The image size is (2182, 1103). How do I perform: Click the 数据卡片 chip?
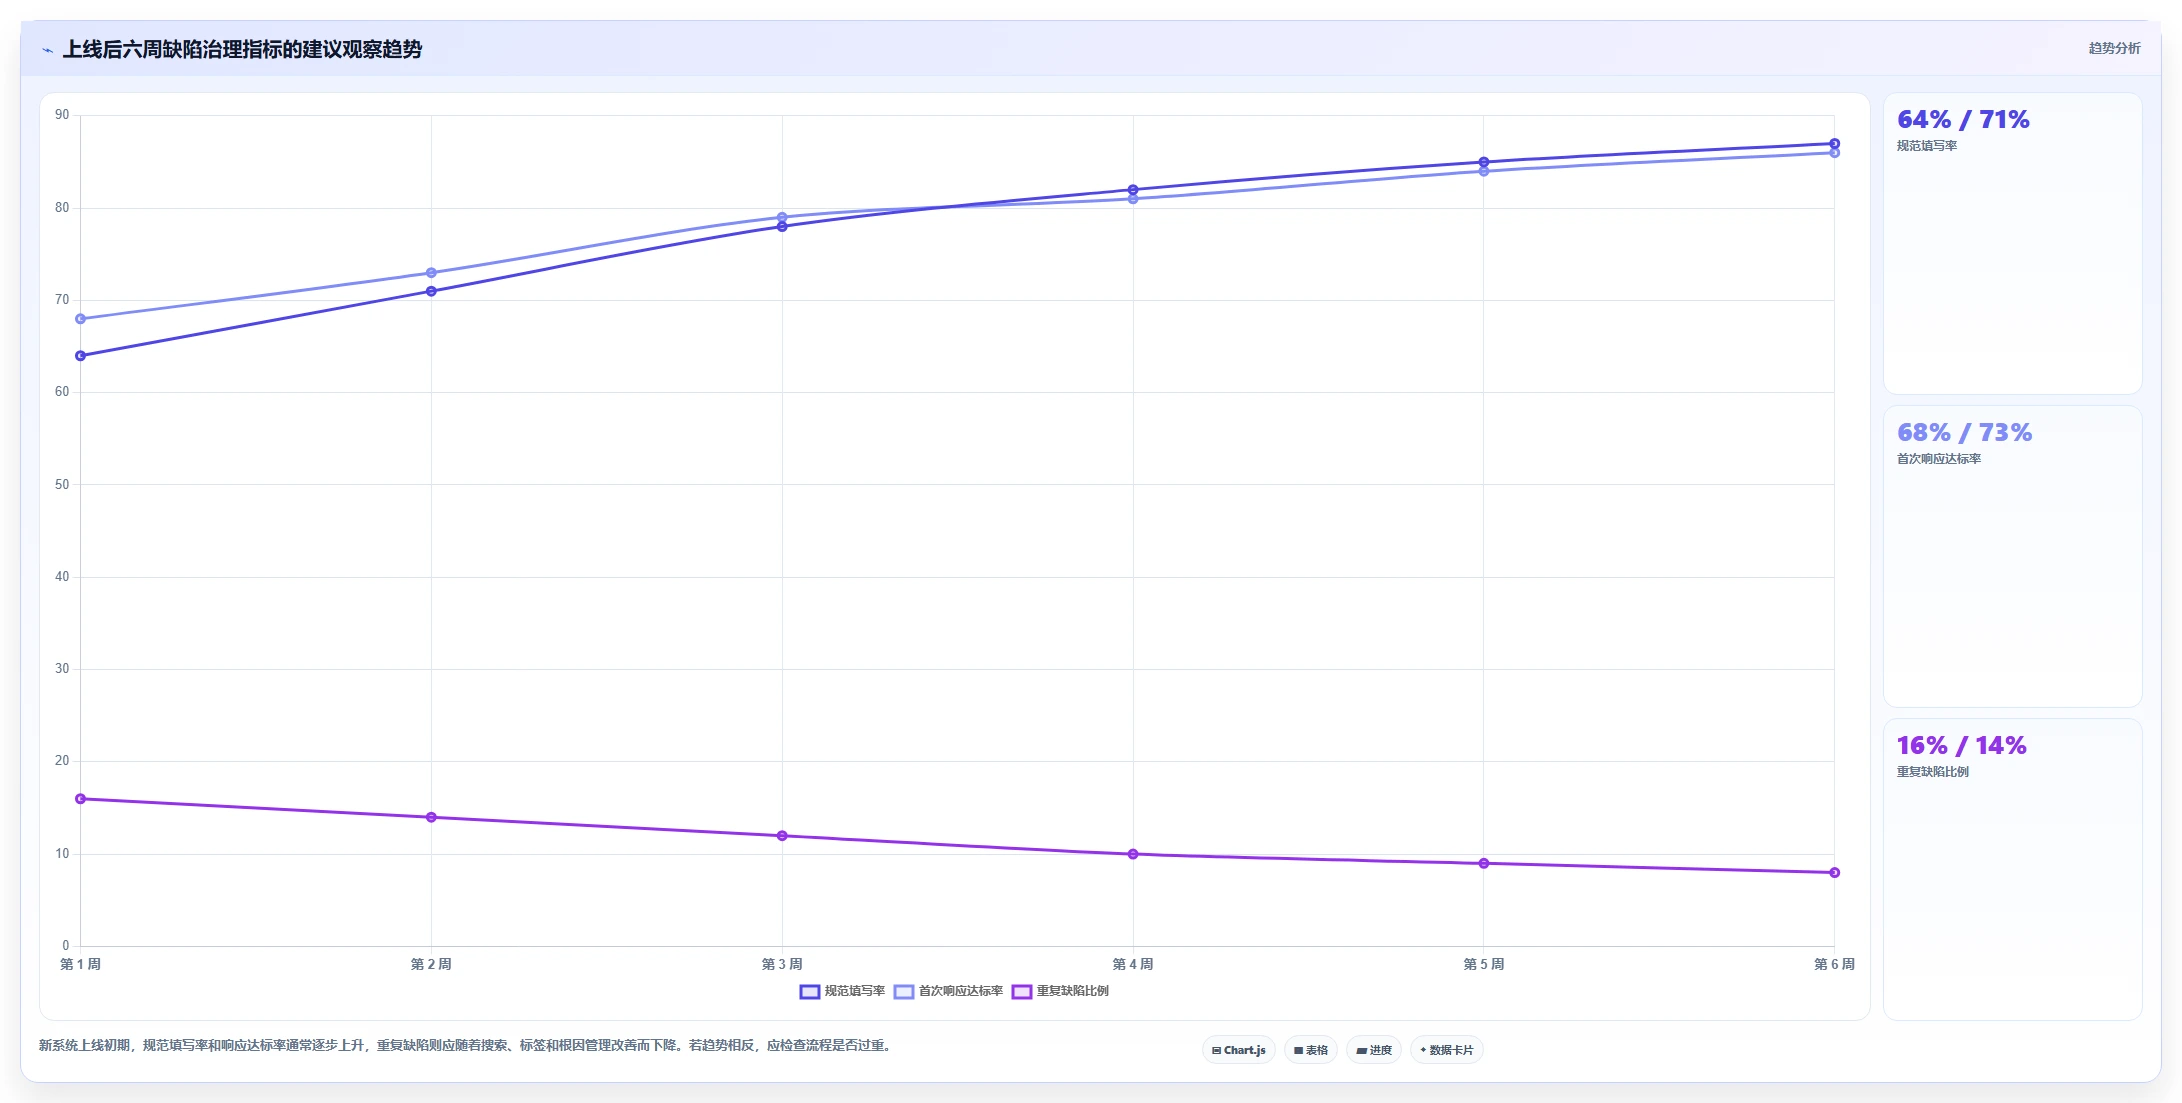1446,1050
